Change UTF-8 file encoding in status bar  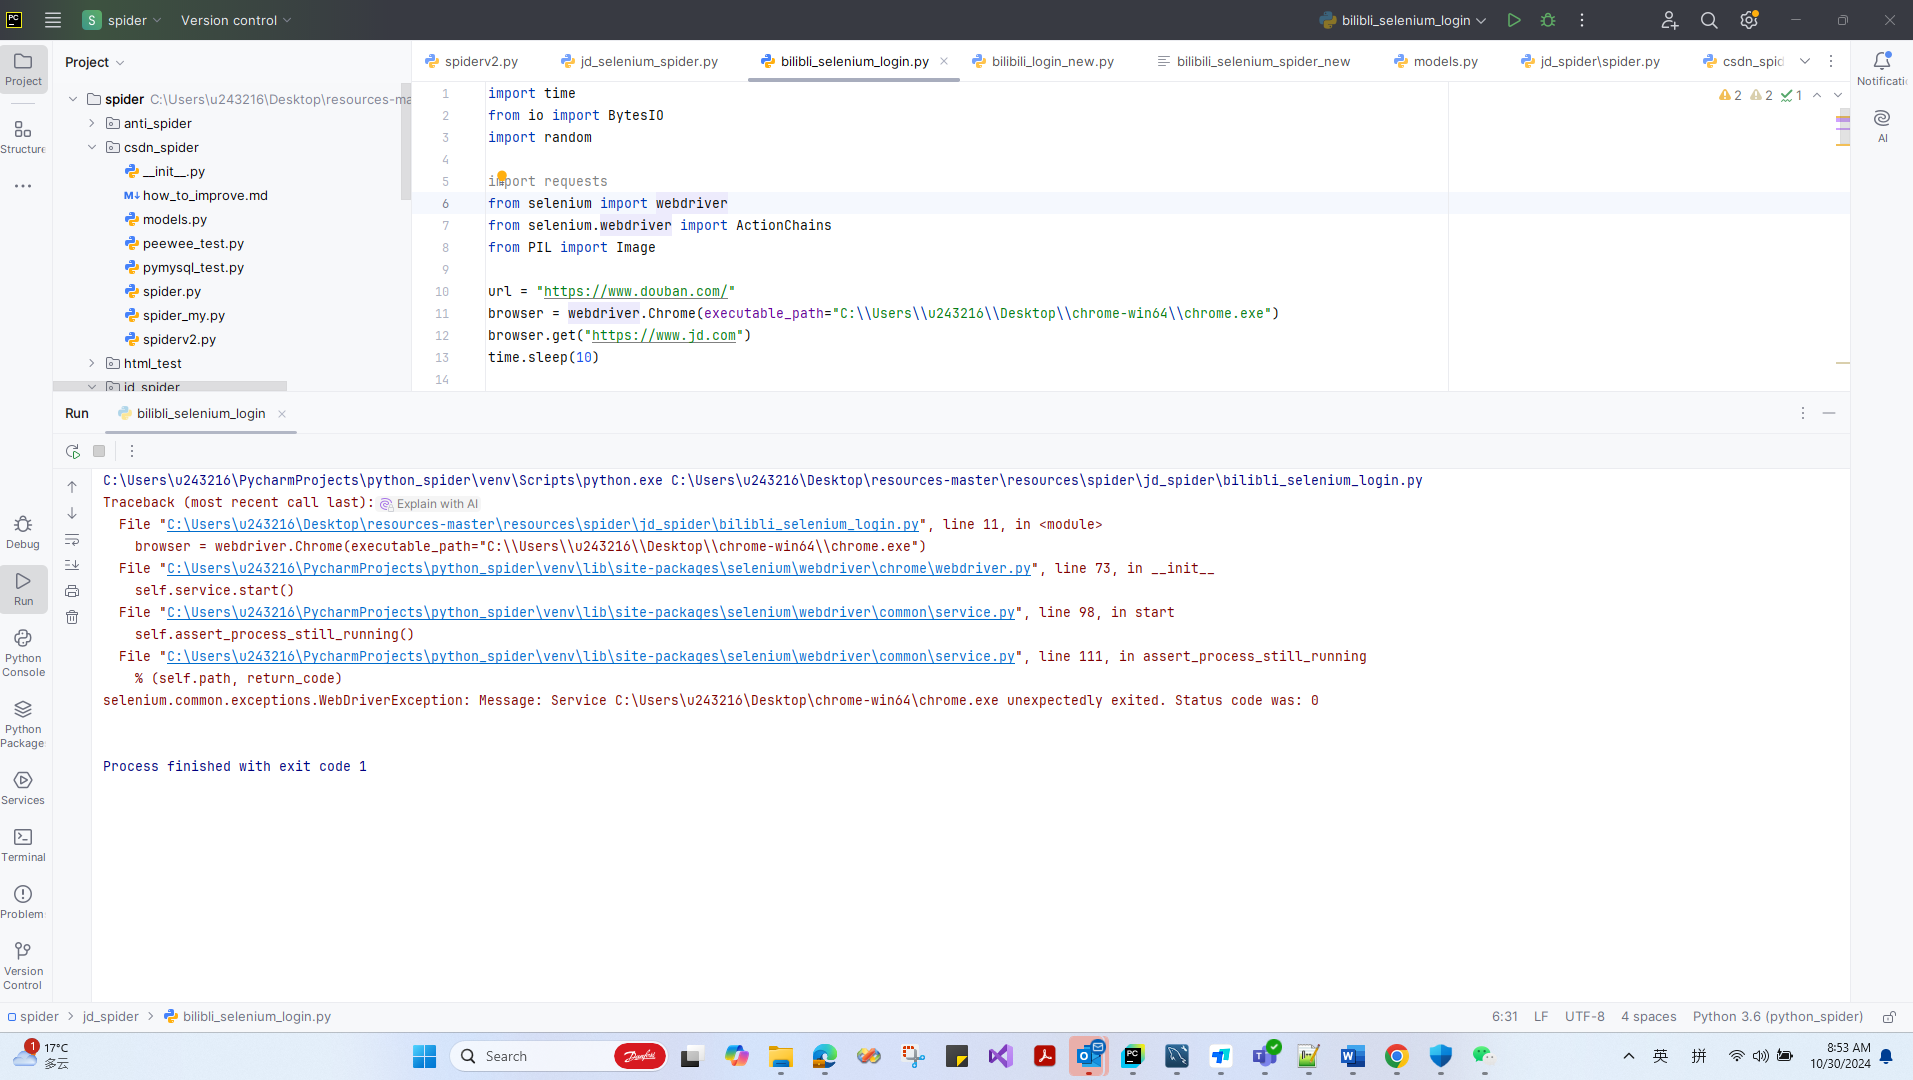click(1585, 1016)
